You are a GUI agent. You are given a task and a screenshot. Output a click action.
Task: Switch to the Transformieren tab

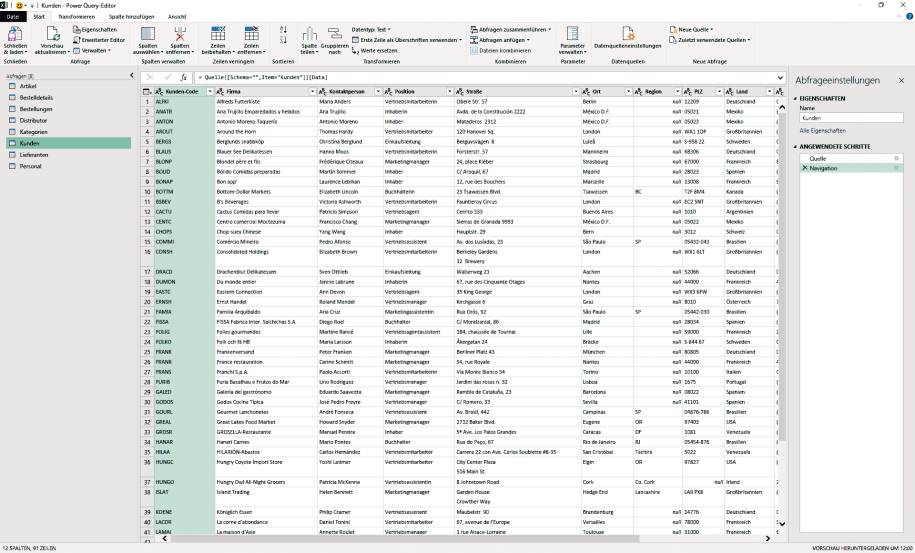[76, 16]
